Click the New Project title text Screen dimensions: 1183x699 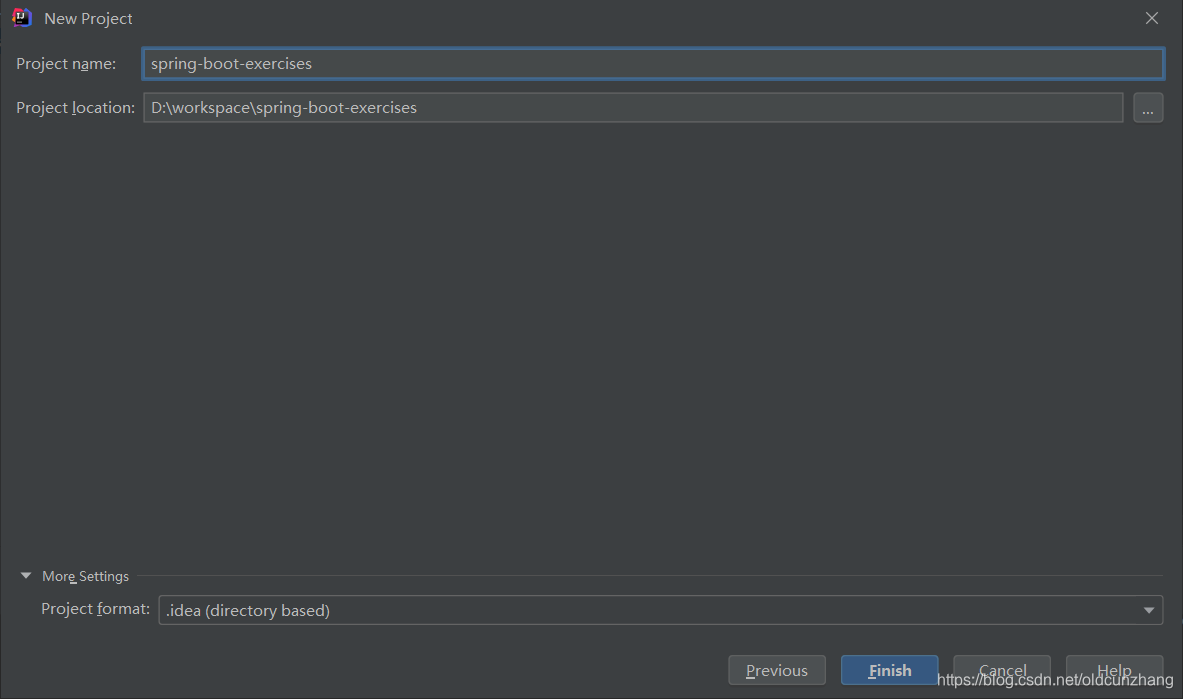tap(88, 19)
